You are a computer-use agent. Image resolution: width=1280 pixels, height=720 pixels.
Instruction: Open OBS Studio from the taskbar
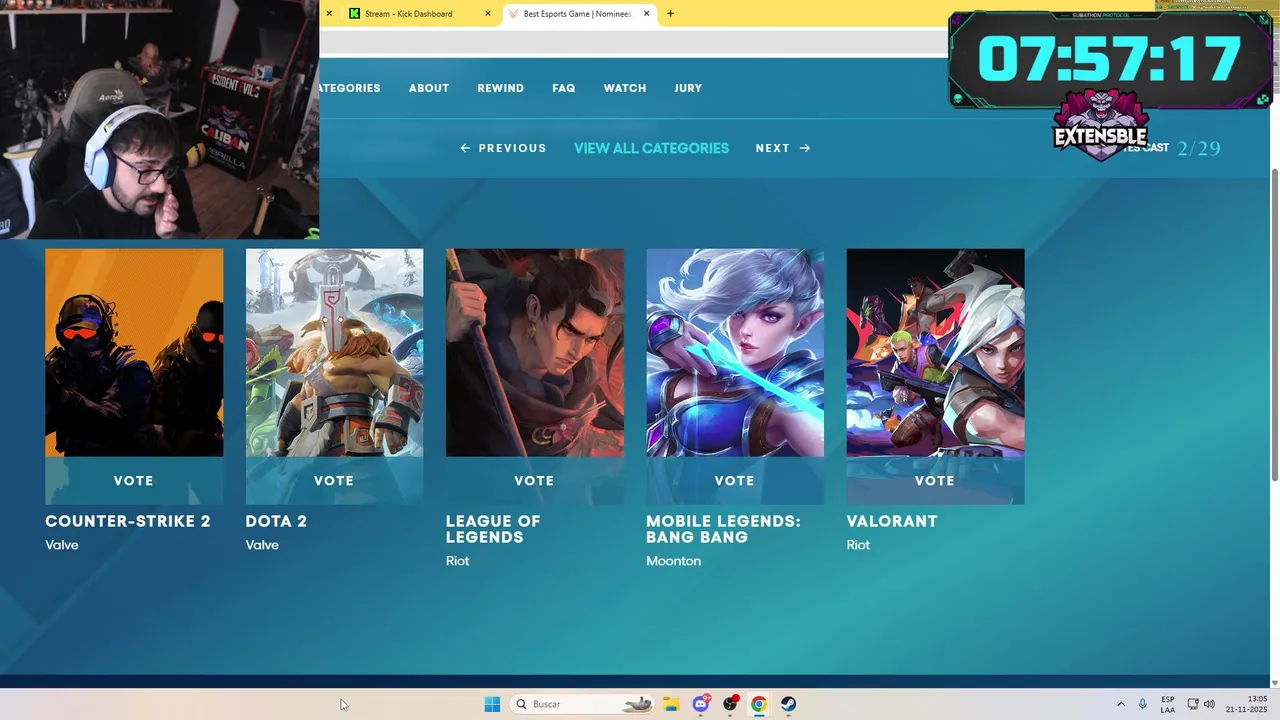[731, 704]
